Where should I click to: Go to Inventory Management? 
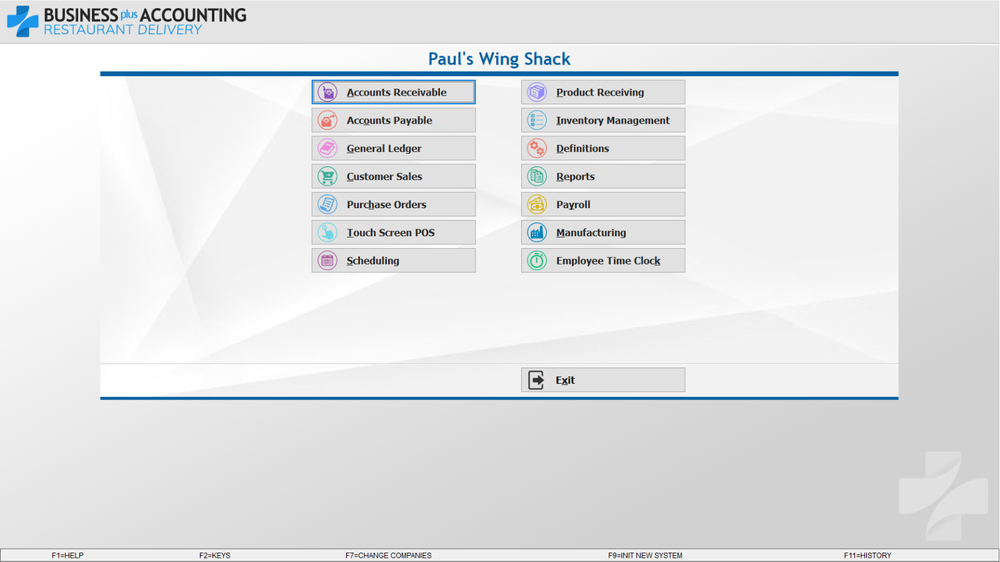(x=603, y=120)
